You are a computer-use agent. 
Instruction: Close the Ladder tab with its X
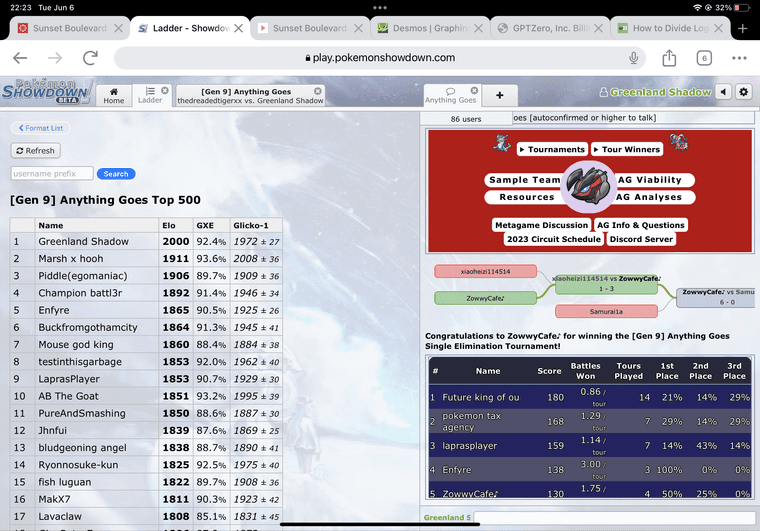(x=165, y=91)
